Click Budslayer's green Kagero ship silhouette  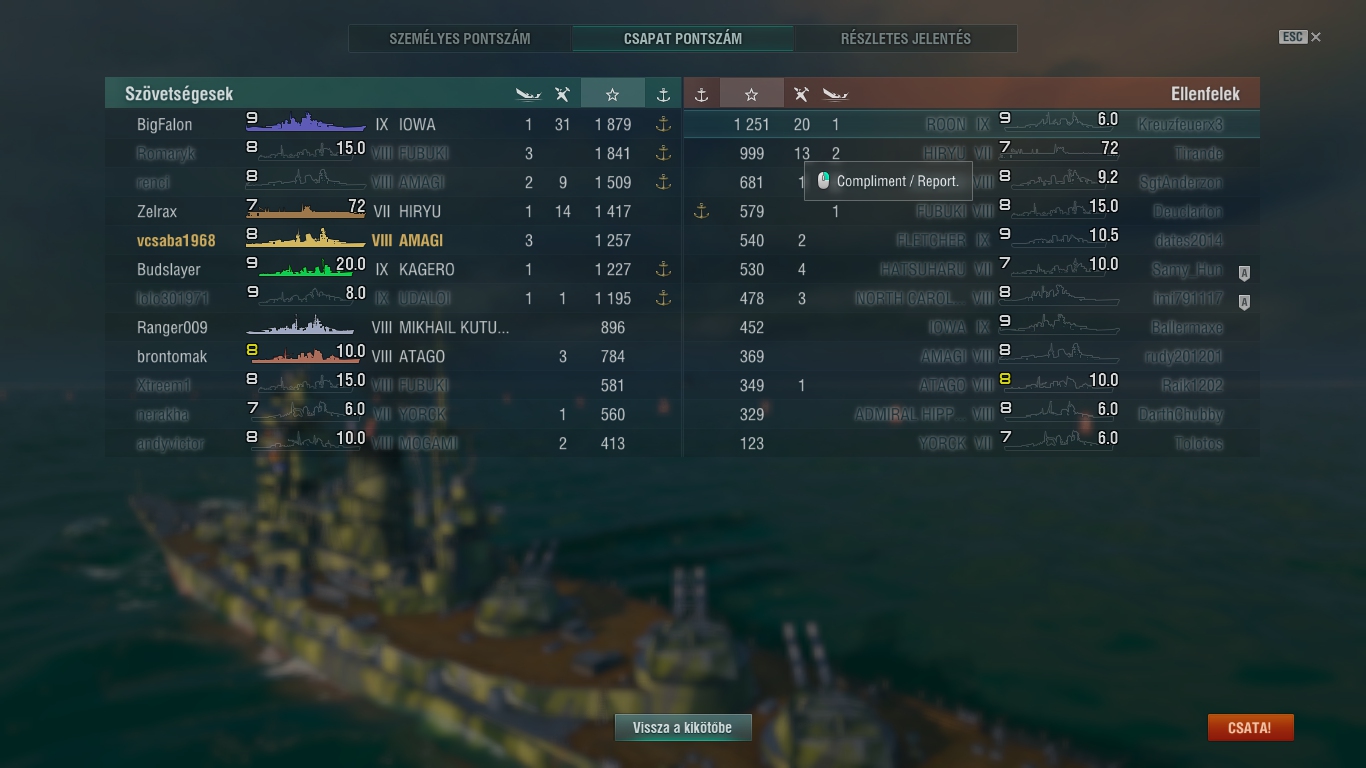(x=306, y=269)
